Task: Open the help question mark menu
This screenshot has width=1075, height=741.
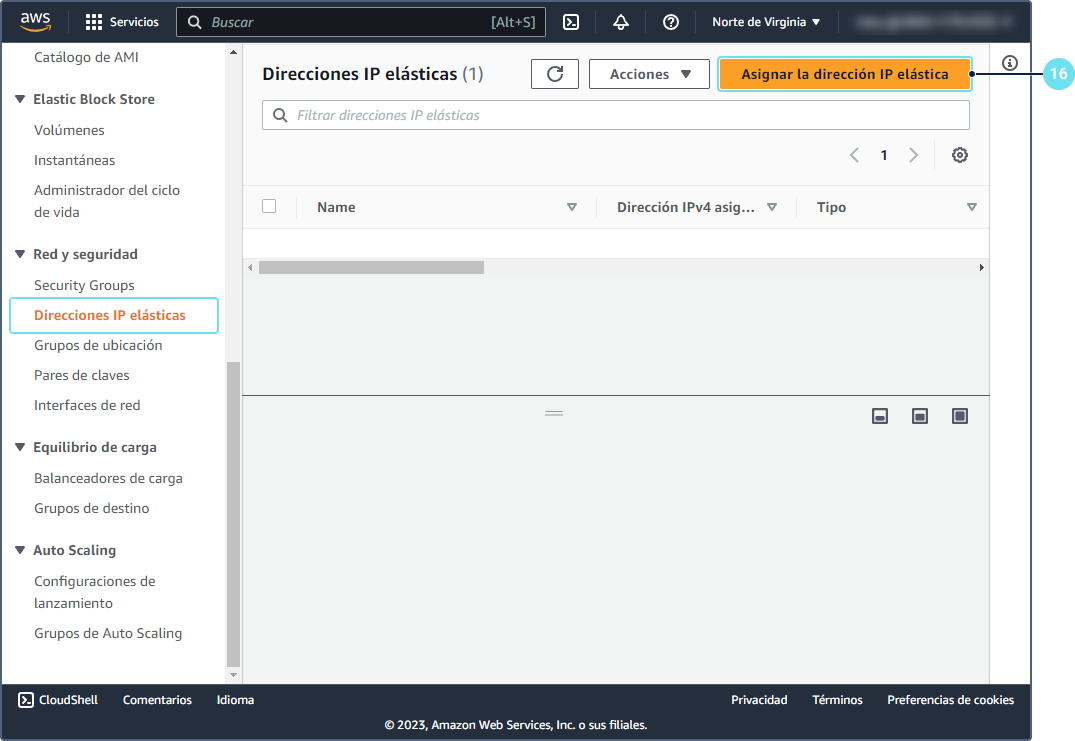Action: (671, 22)
